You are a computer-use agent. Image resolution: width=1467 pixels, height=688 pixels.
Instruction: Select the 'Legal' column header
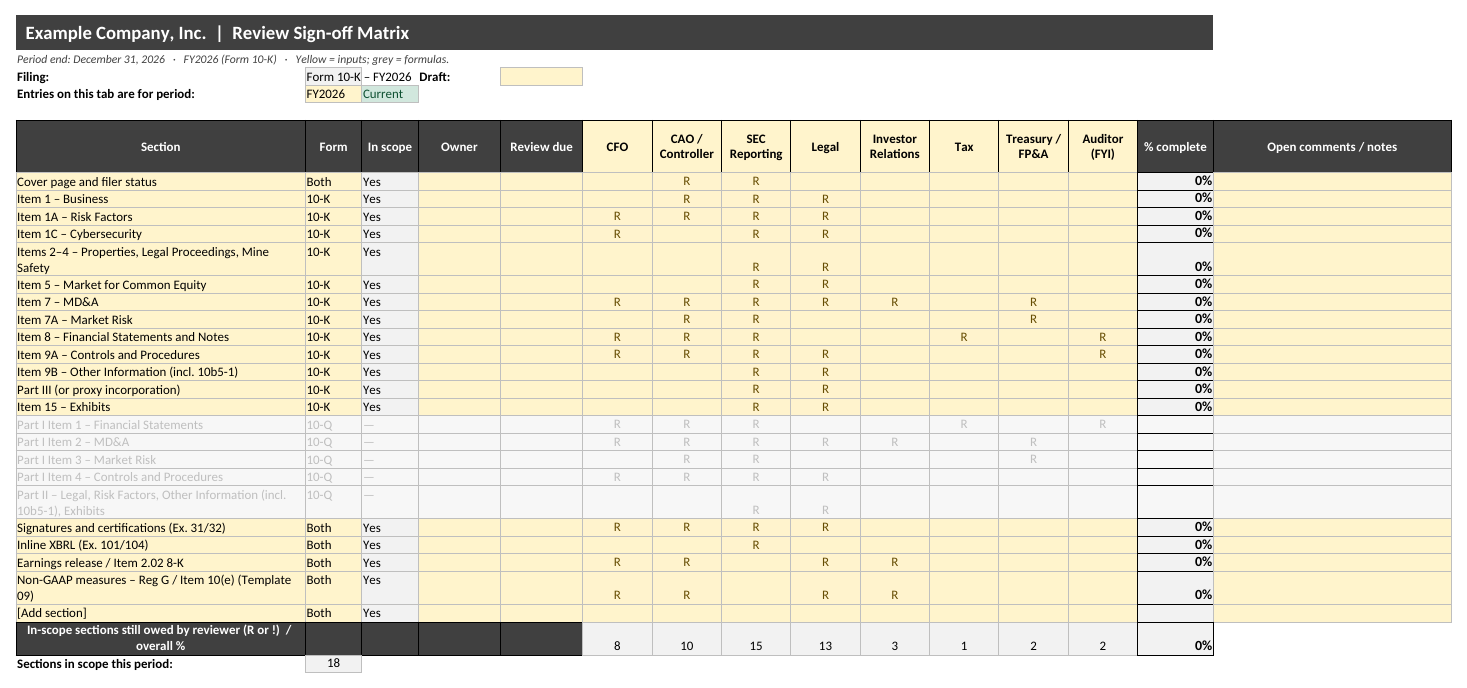[x=825, y=147]
